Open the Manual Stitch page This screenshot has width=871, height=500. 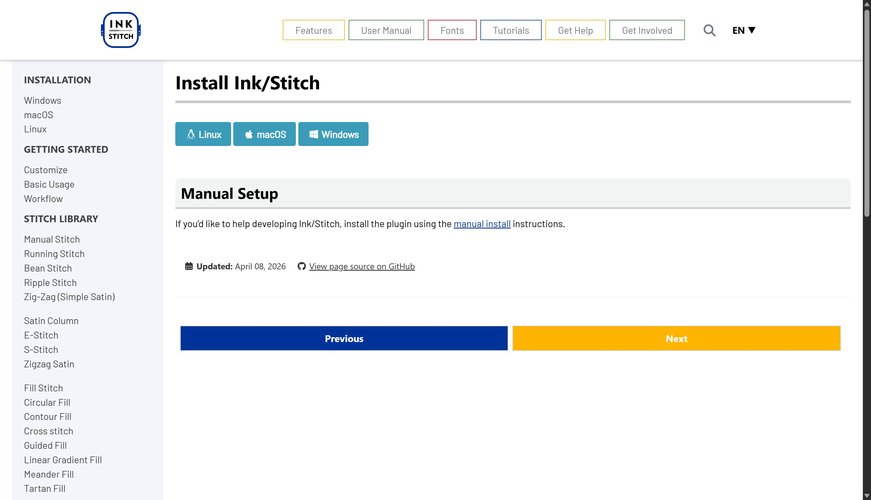(52, 239)
